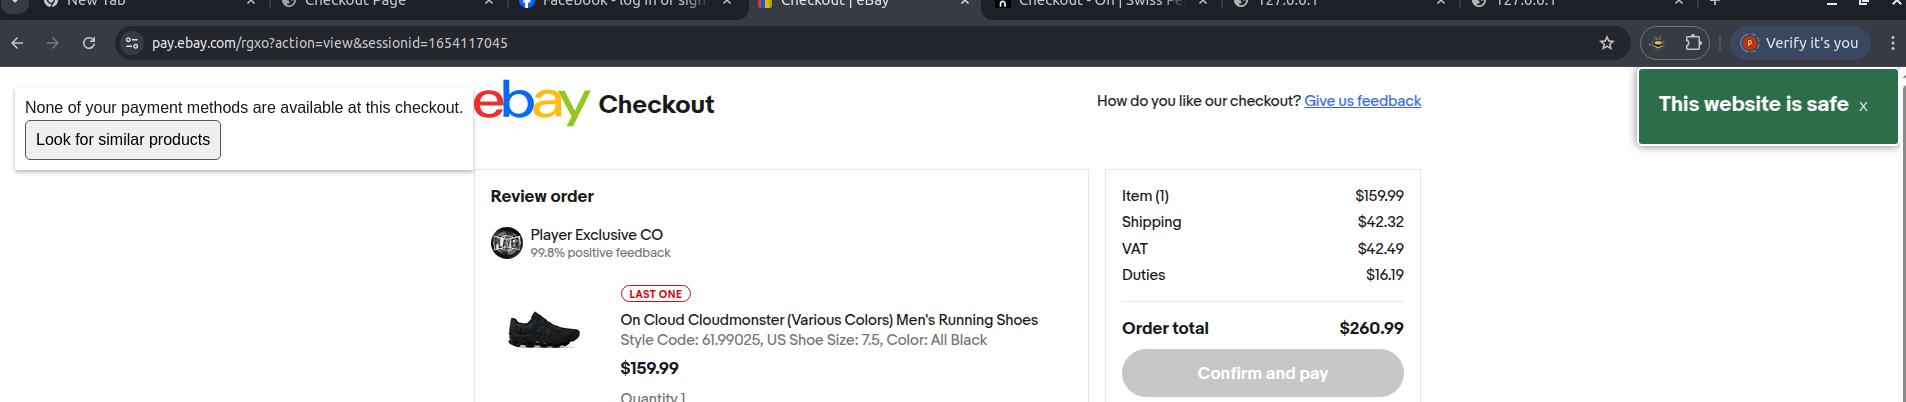Go back to the previous page
Screen dimensions: 1906x402
coord(17,43)
